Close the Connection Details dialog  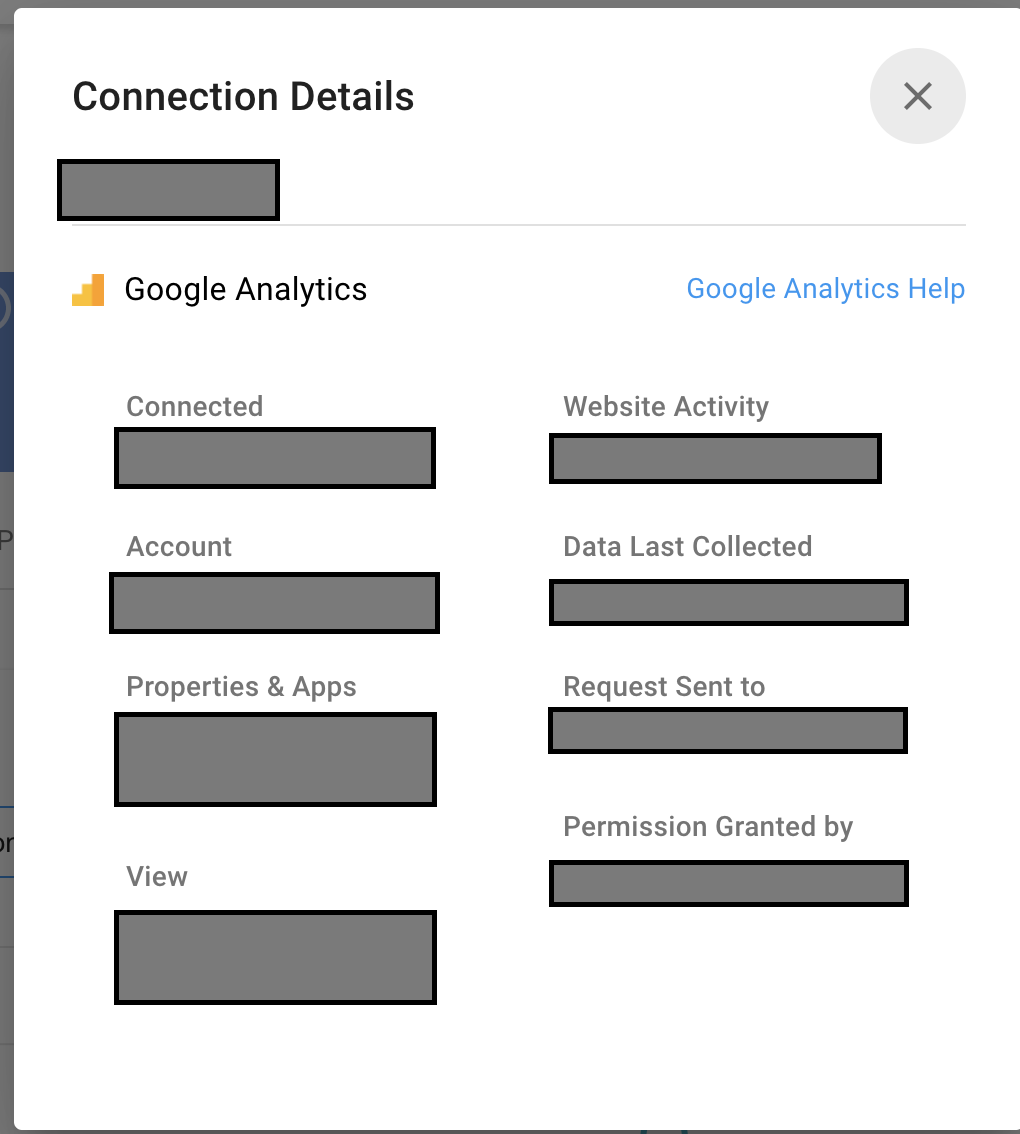(x=917, y=96)
